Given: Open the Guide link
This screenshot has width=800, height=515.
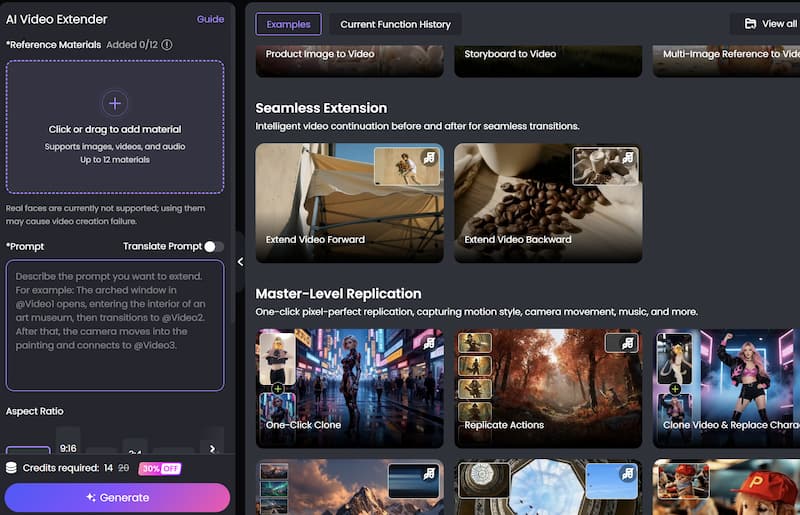Looking at the screenshot, I should point(210,19).
